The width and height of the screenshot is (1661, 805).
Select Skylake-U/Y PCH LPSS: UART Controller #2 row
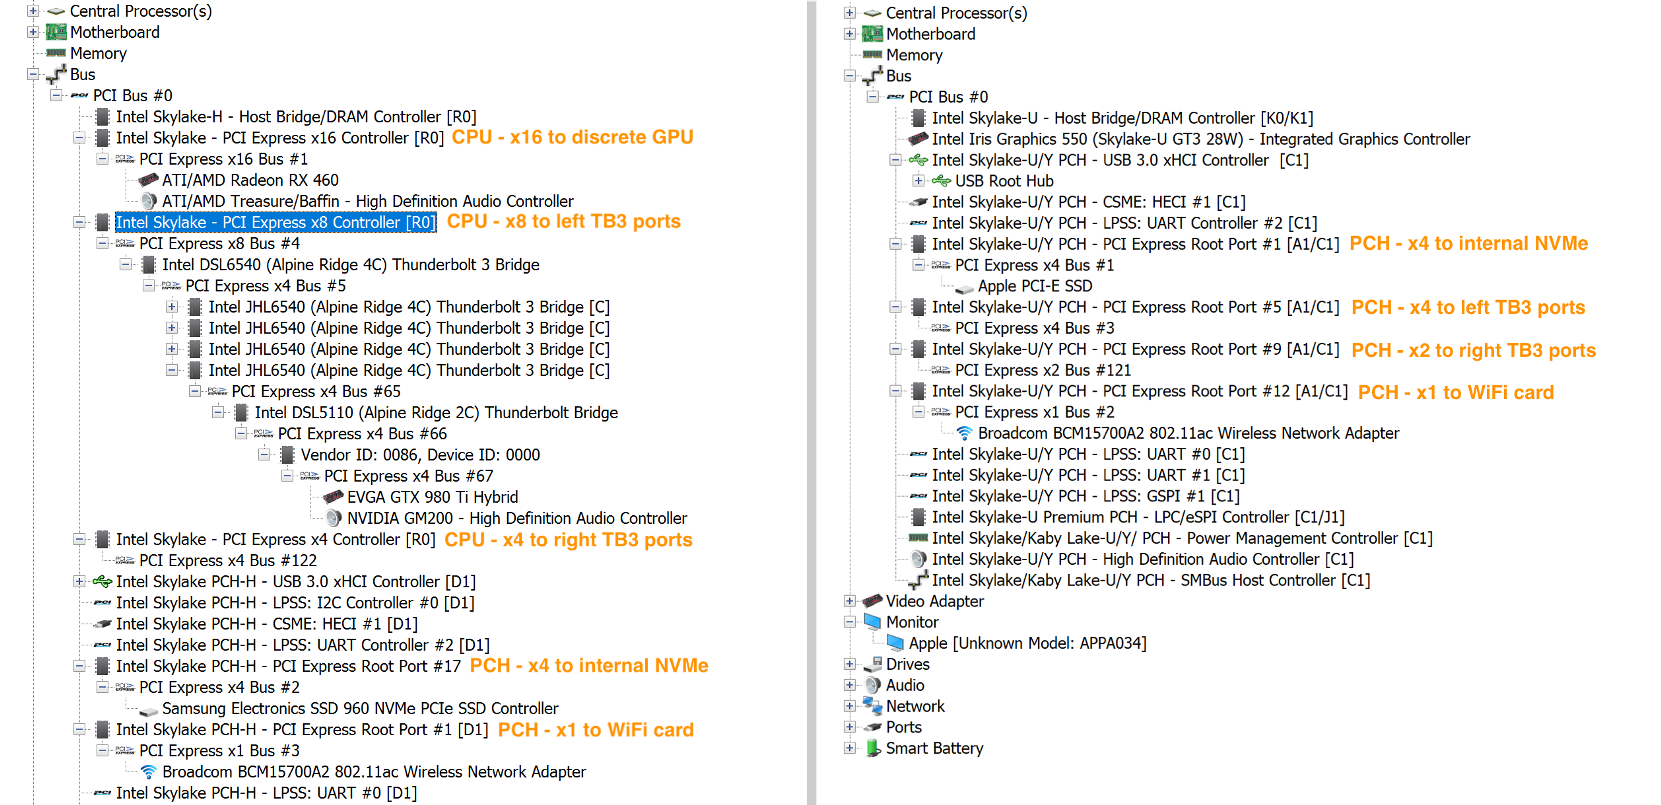coord(1125,223)
